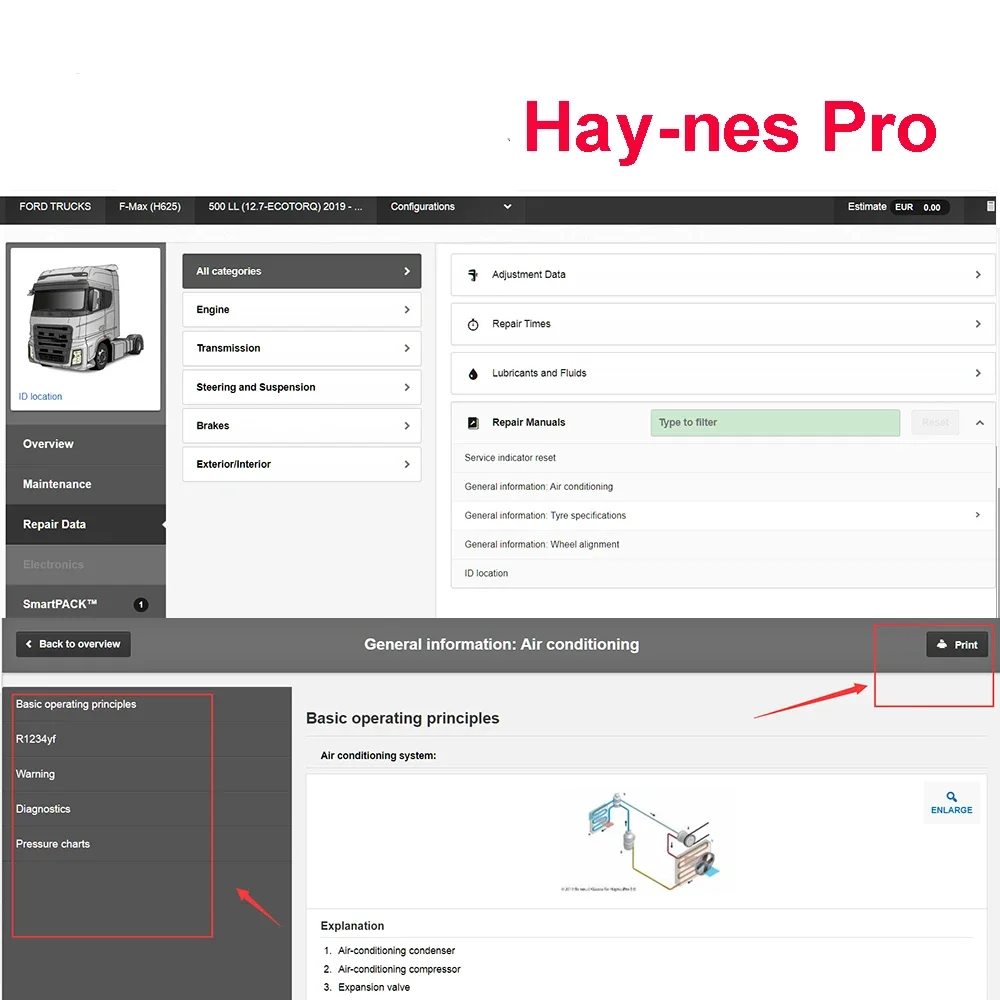The width and height of the screenshot is (1000, 1000).
Task: Open General information: Tyre specifications
Action: coord(724,515)
